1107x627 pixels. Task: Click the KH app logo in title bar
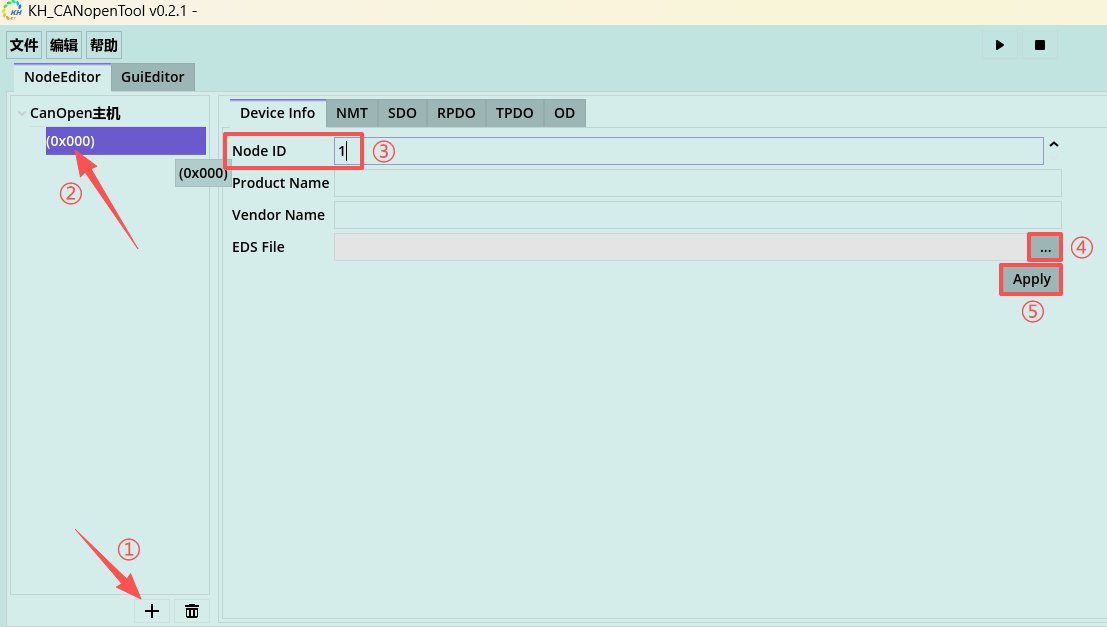tap(13, 11)
